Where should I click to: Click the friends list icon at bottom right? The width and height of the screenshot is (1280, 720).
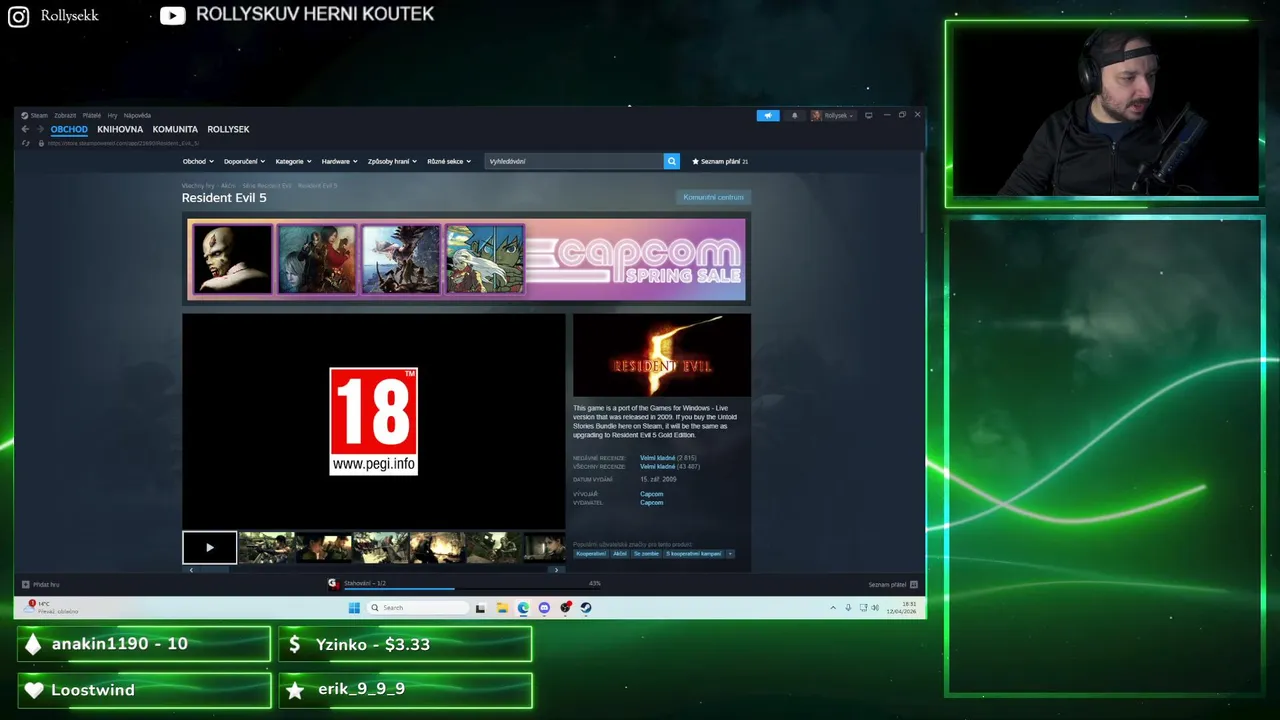point(914,584)
